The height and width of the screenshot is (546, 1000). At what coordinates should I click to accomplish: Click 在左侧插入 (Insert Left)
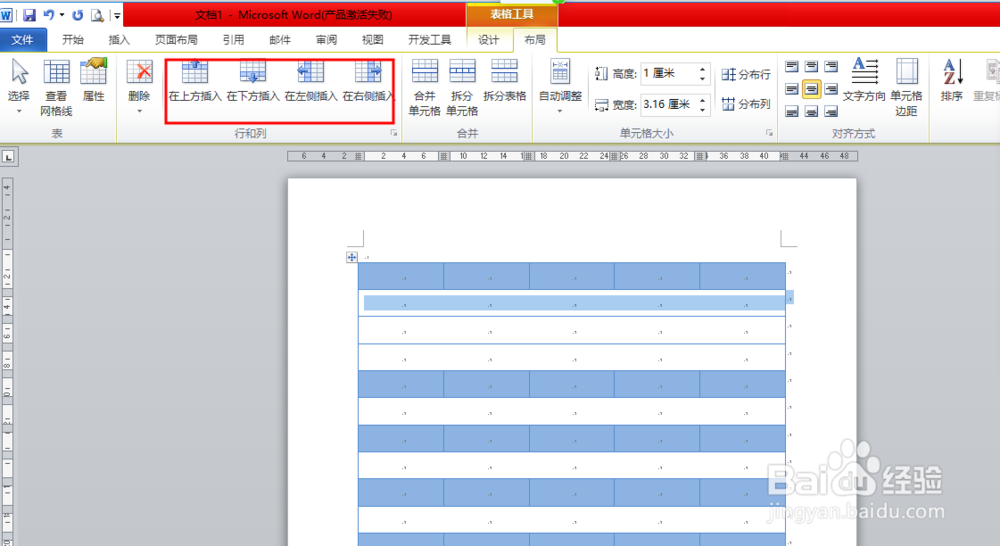point(311,80)
